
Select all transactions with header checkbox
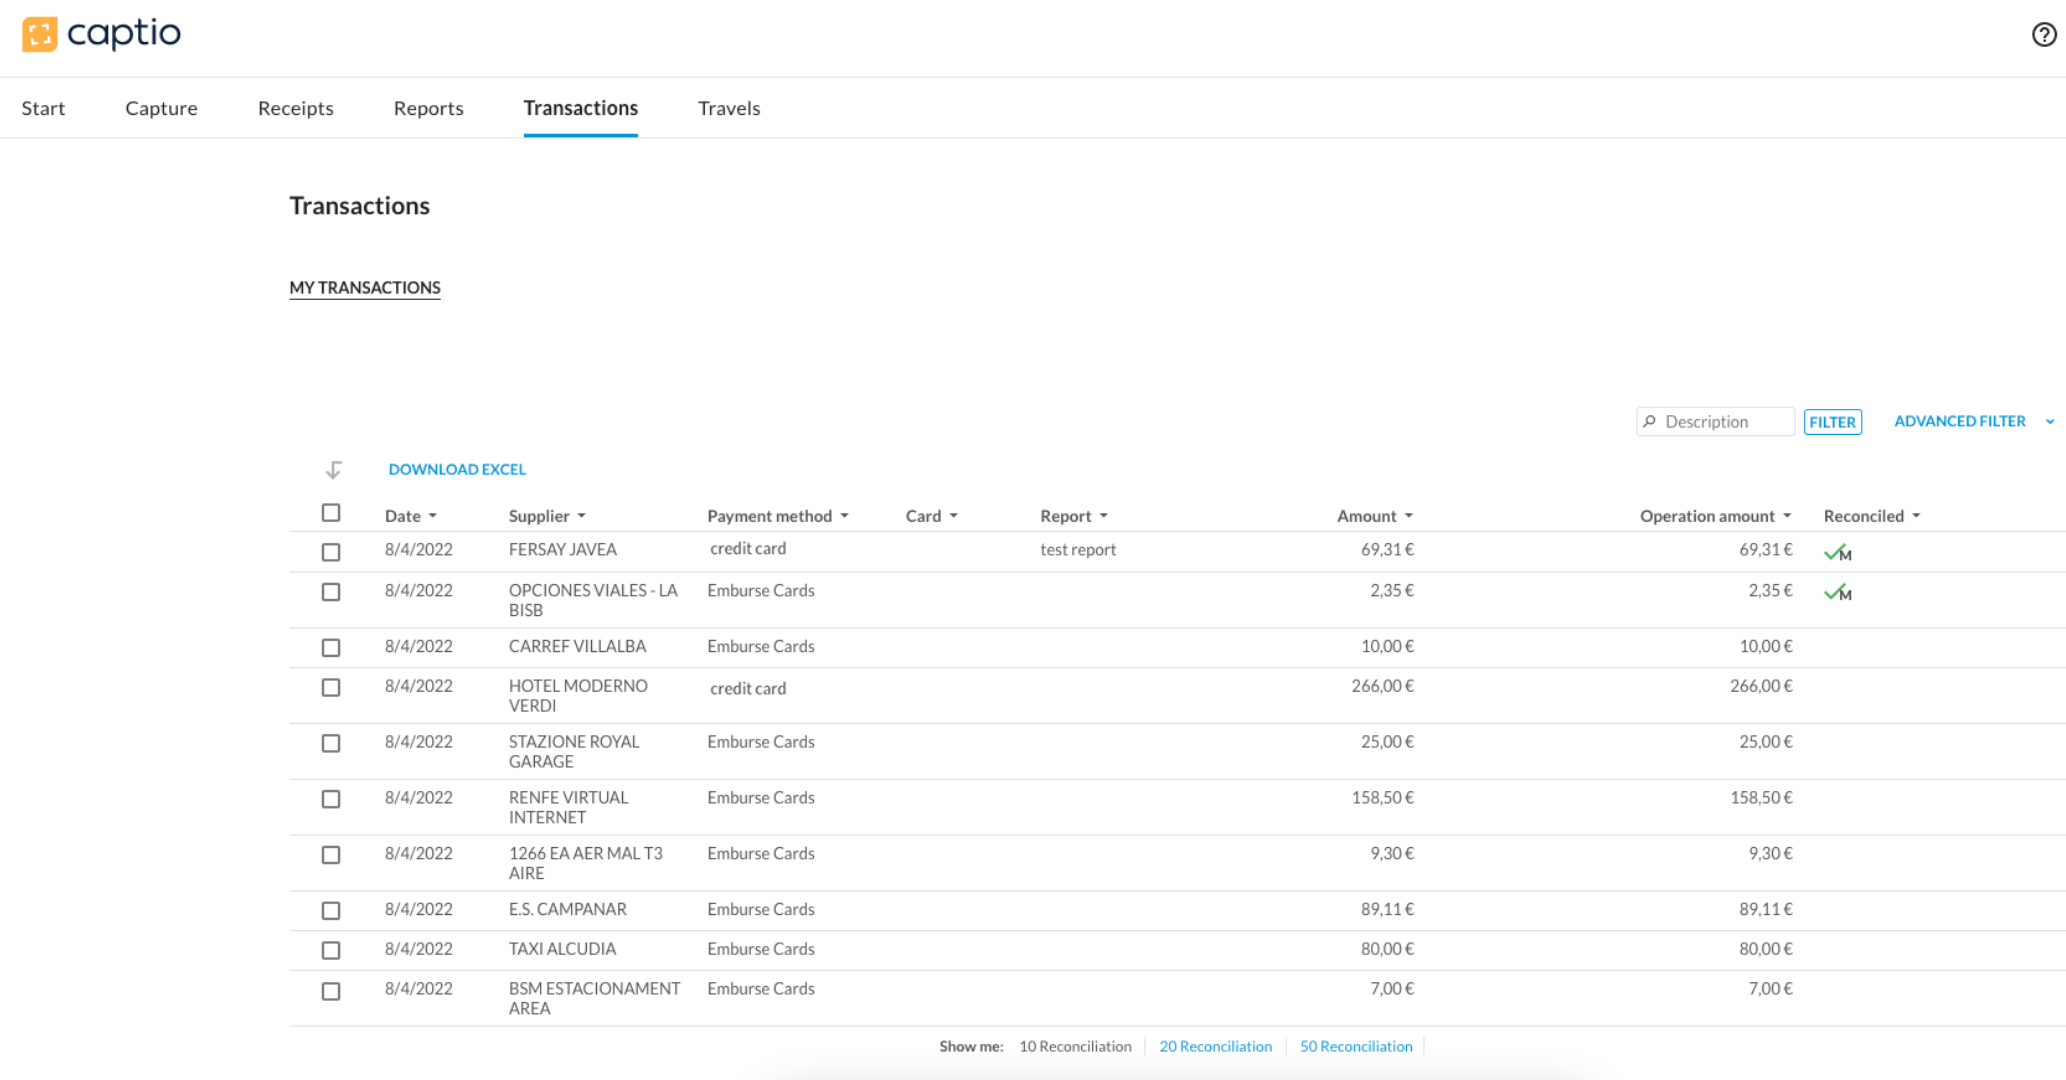[x=331, y=513]
